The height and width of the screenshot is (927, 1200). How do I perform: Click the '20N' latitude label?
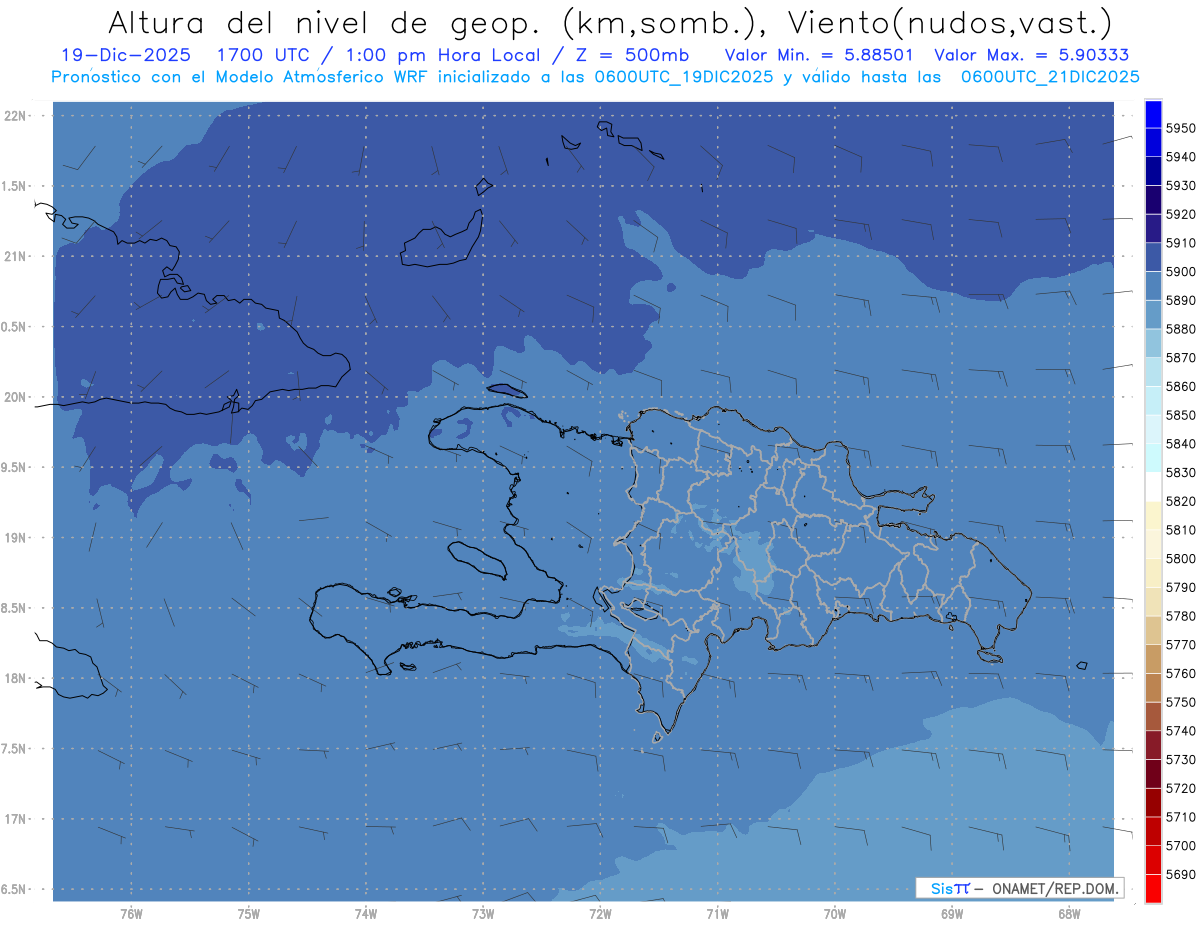[x=16, y=397]
